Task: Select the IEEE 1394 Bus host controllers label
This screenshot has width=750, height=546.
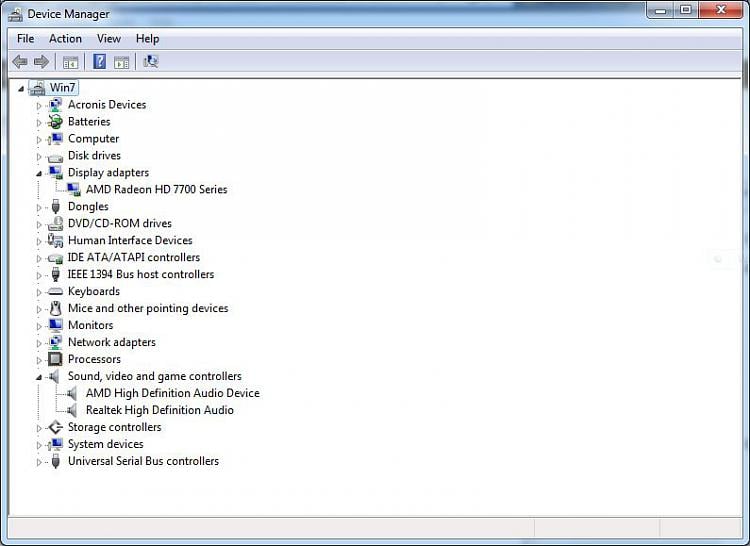Action: (x=141, y=274)
